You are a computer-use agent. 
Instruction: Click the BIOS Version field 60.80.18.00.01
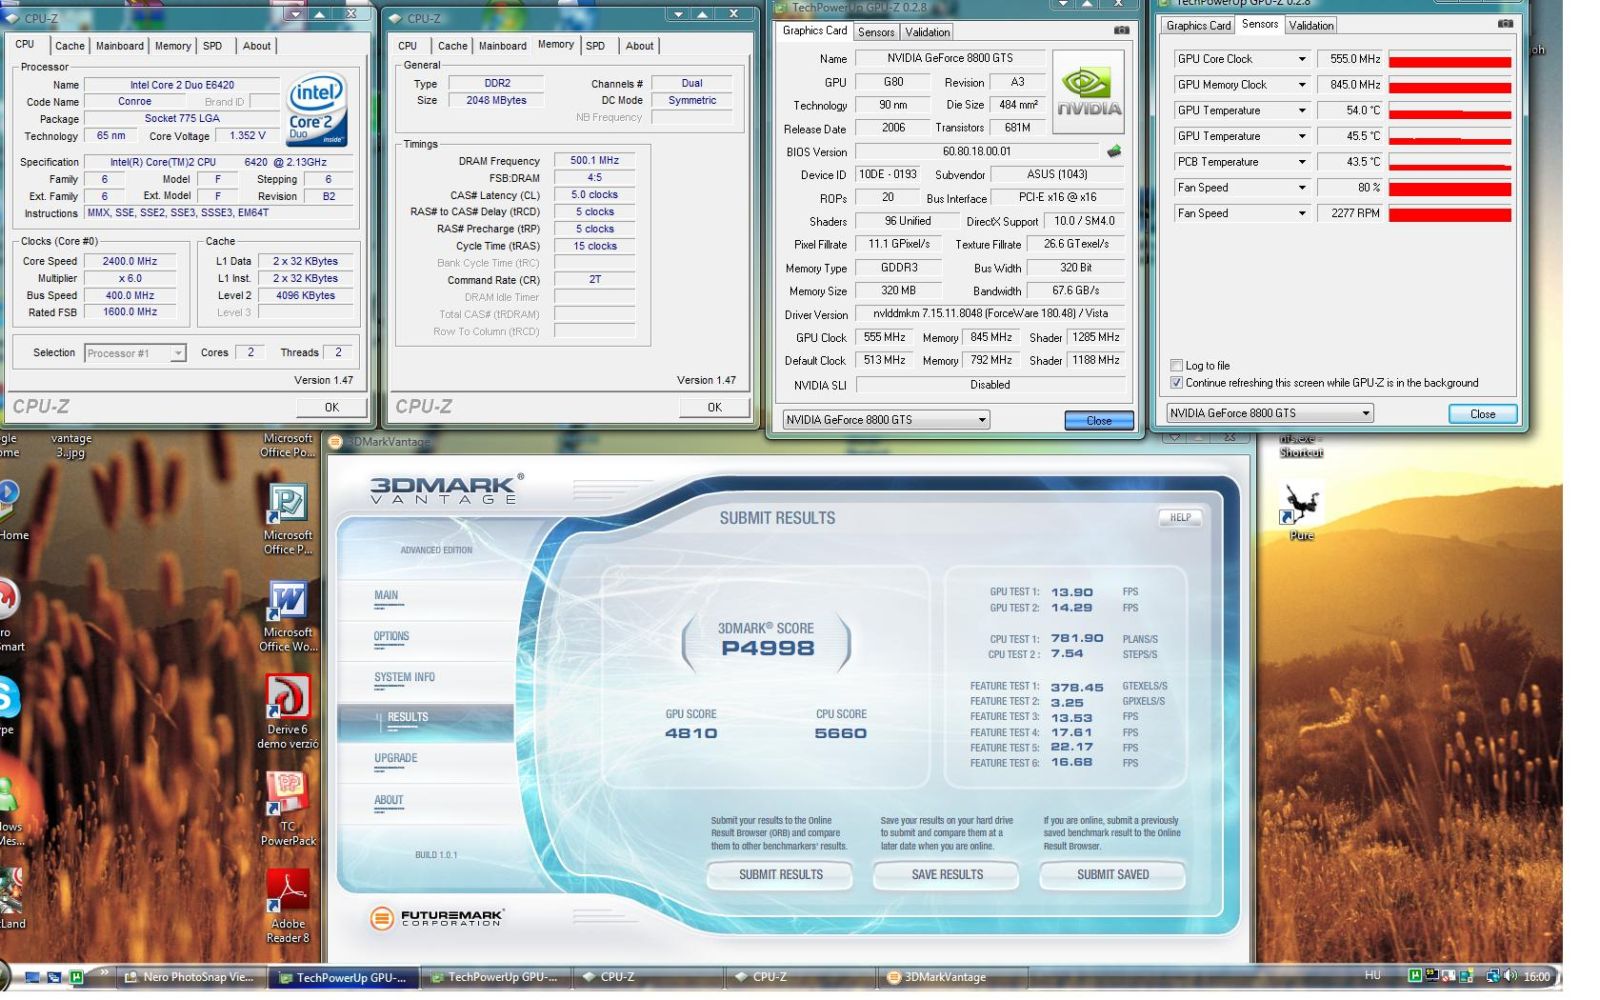(976, 152)
